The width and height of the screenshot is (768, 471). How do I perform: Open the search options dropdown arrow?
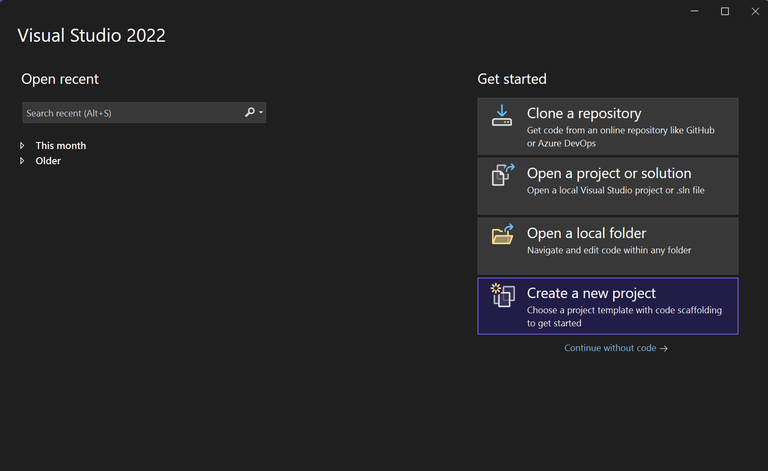261,113
